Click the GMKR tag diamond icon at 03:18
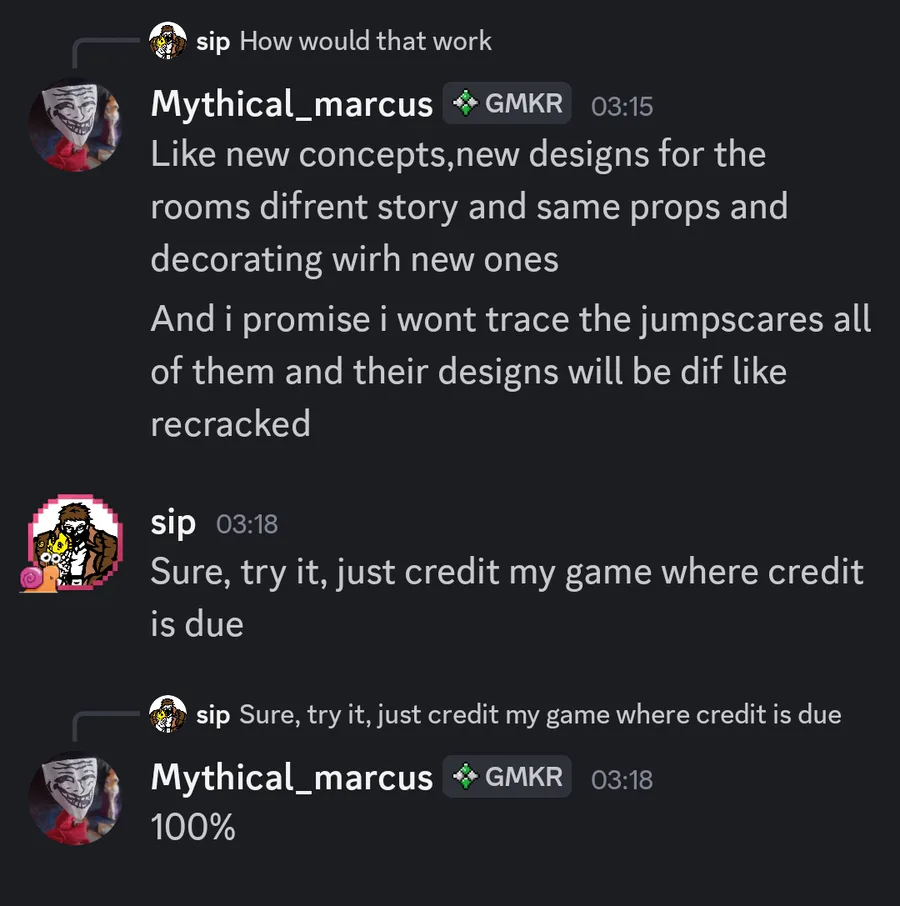Image resolution: width=900 pixels, height=906 pixels. pyautogui.click(x=465, y=777)
